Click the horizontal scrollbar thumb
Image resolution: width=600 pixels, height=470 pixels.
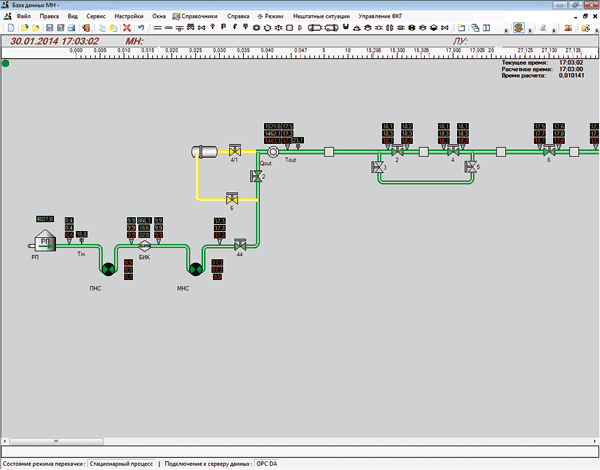click(x=56, y=441)
